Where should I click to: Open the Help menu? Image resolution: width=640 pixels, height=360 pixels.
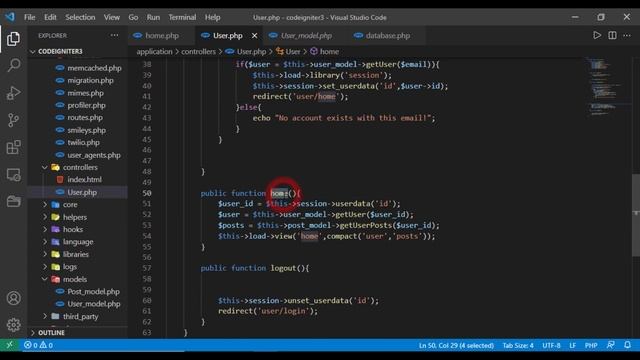(x=212, y=17)
